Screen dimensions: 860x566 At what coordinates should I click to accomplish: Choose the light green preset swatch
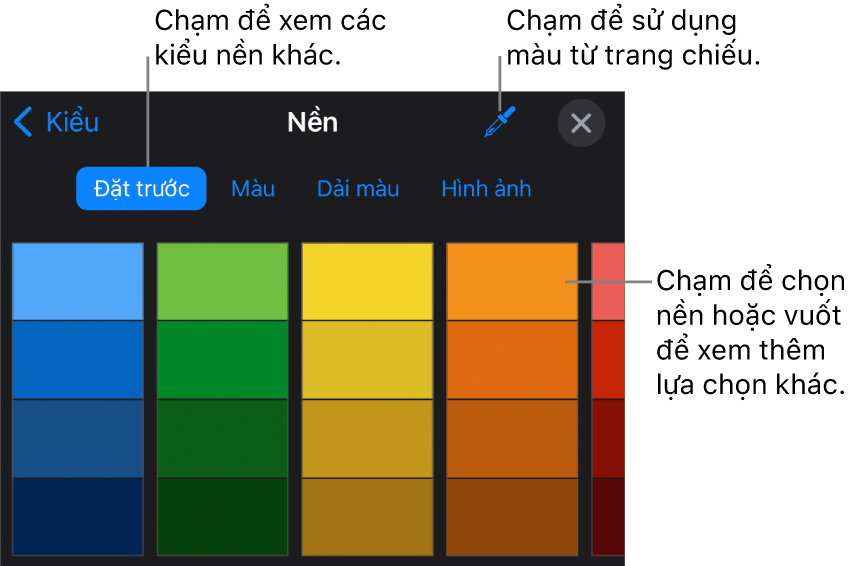pos(222,281)
